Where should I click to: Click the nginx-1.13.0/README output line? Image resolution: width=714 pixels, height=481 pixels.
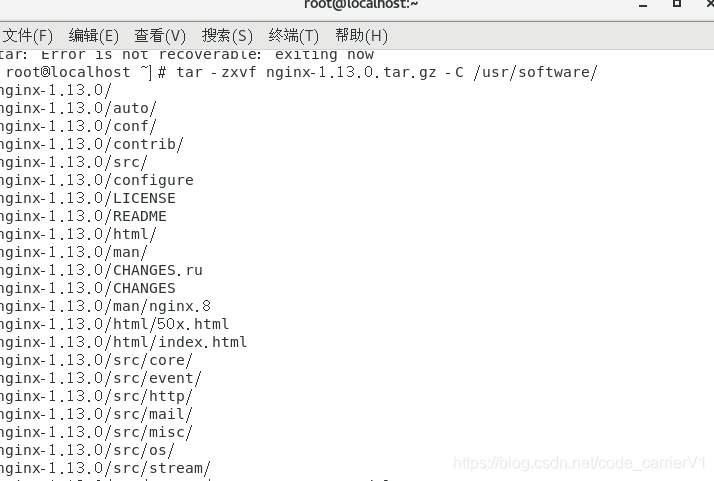[x=83, y=216]
